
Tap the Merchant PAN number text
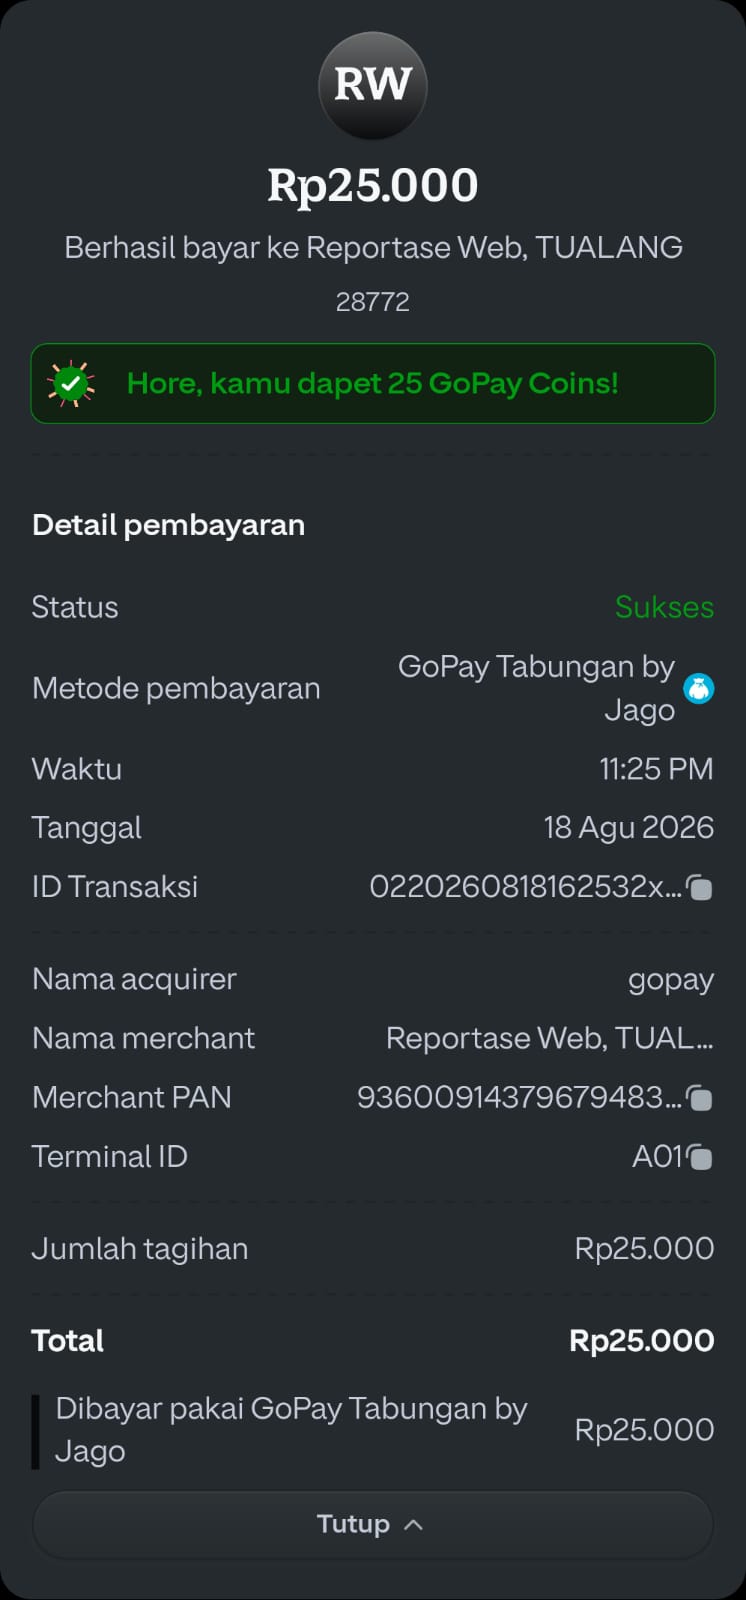519,1097
